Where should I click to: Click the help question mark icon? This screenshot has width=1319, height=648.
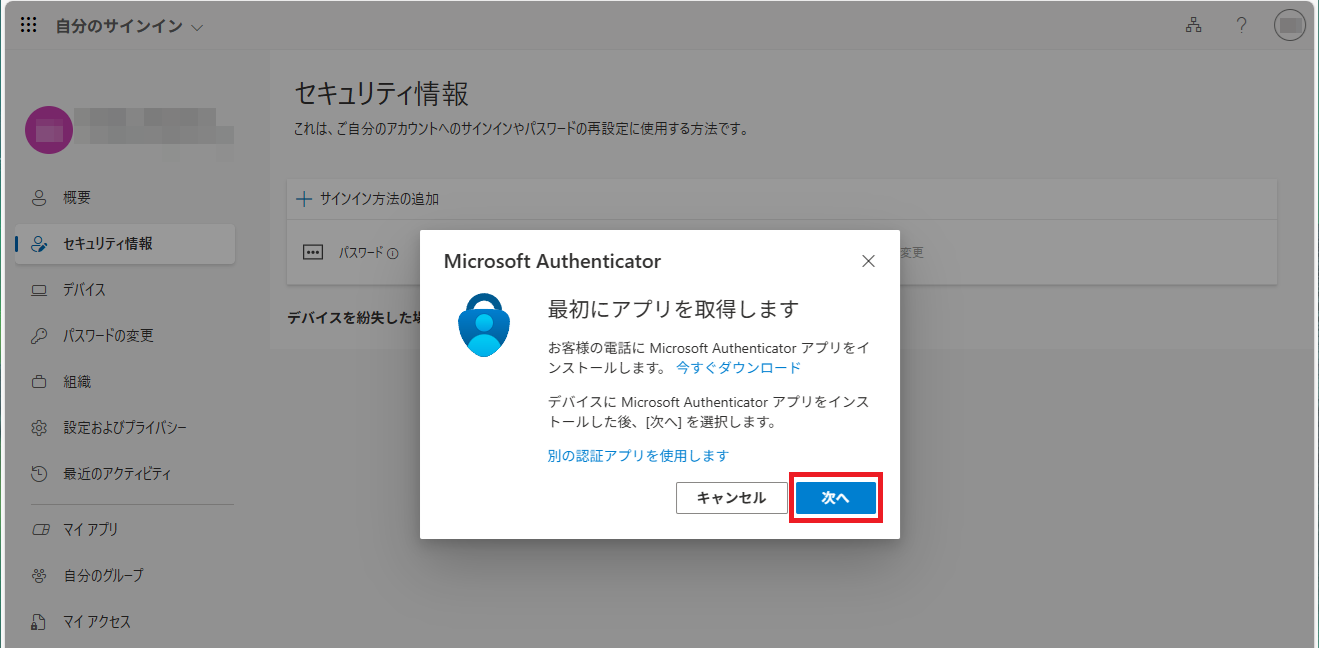coord(1241,26)
